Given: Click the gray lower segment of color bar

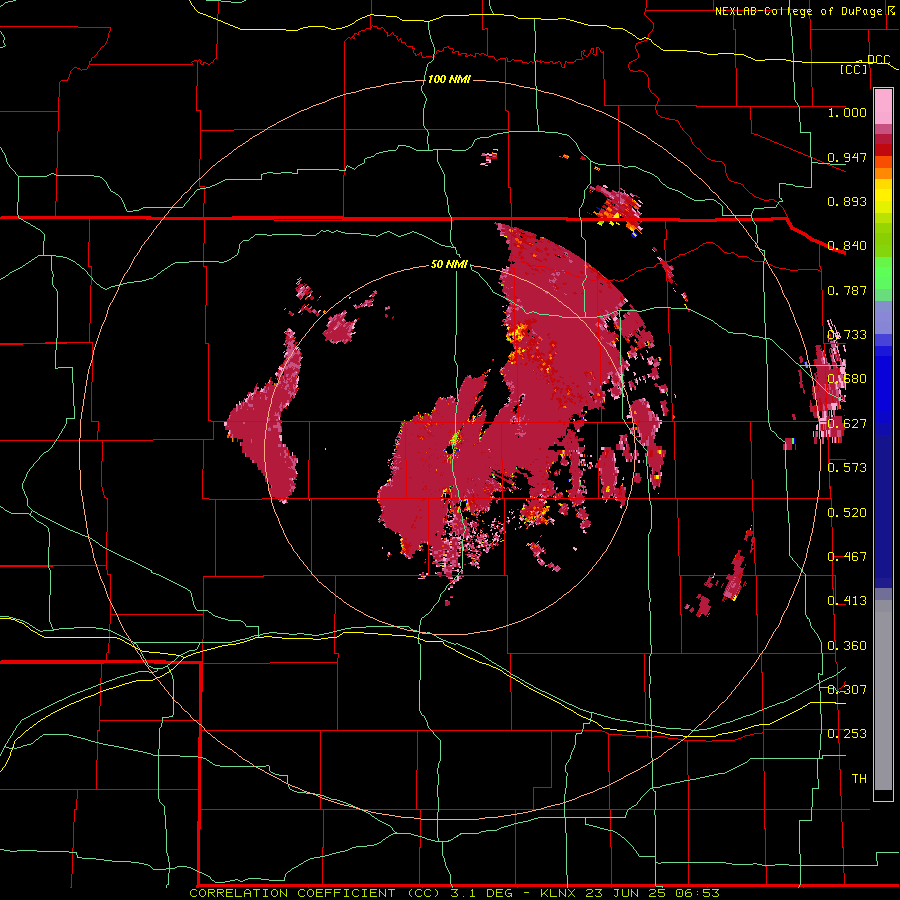Looking at the screenshot, I should (883, 695).
